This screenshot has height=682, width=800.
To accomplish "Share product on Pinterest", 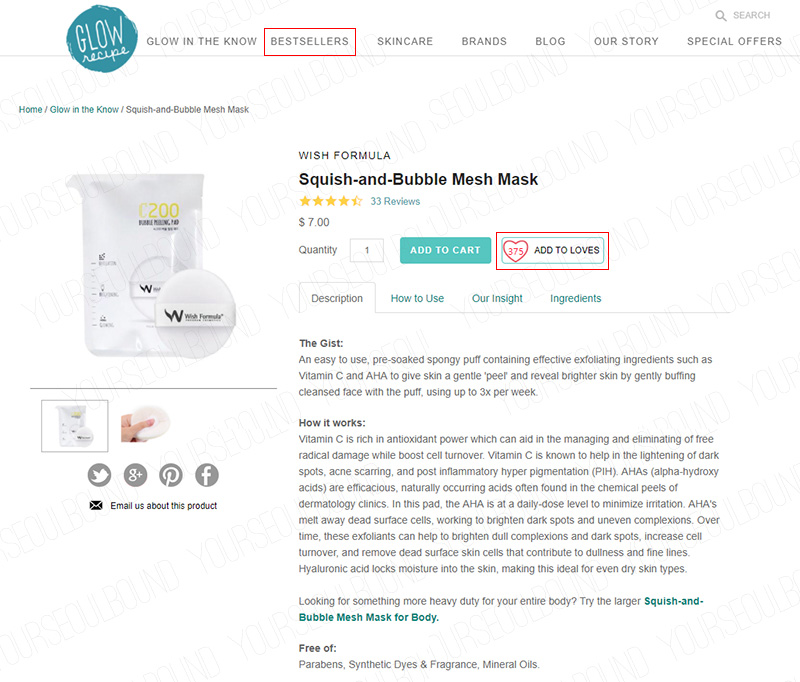I will pos(171,475).
